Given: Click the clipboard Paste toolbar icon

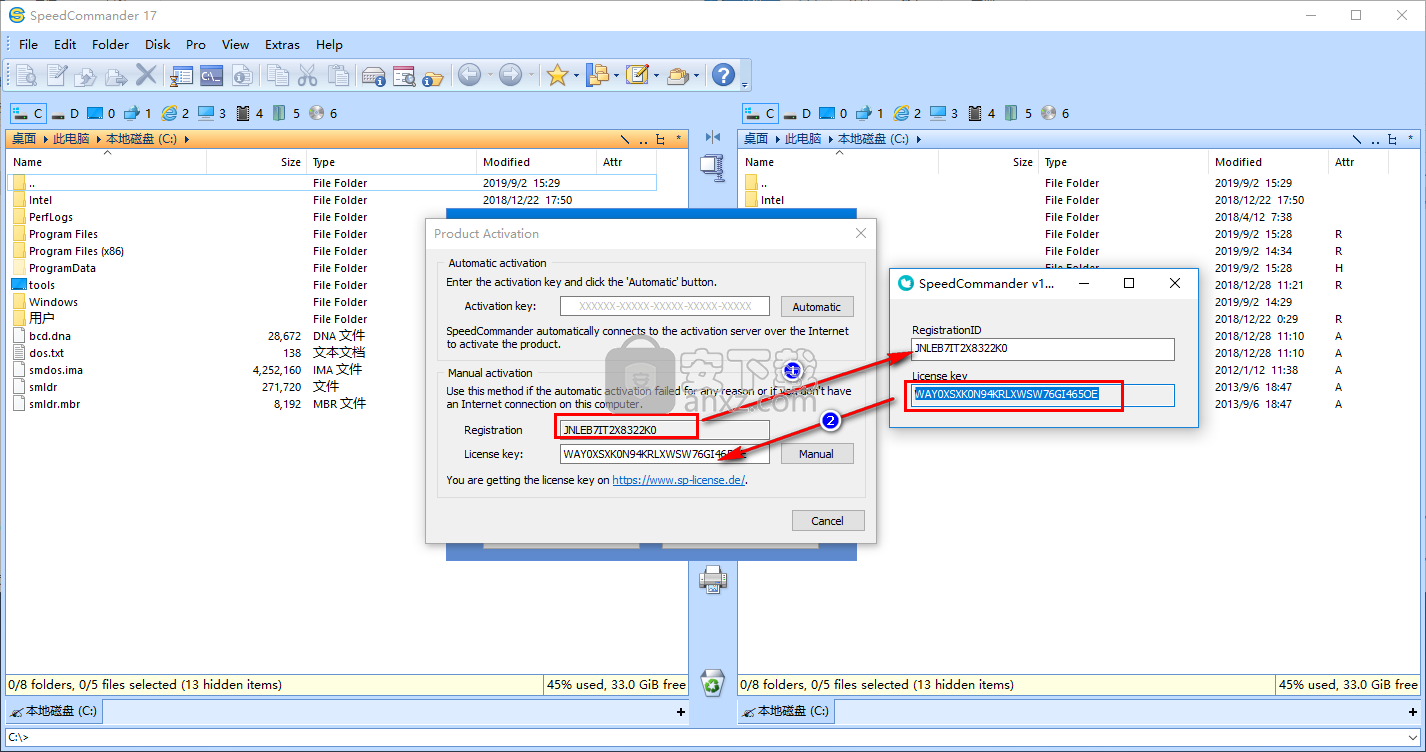Looking at the screenshot, I should point(339,75).
